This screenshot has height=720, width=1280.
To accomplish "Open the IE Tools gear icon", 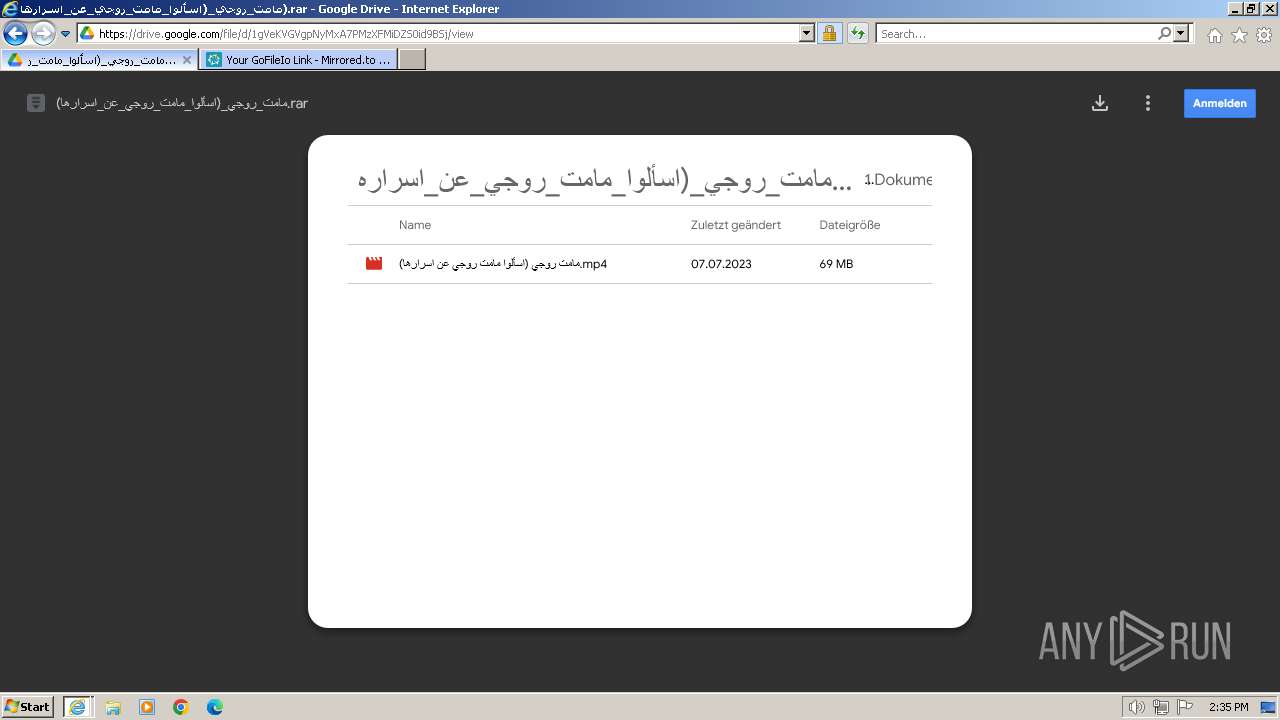I will 1264,35.
